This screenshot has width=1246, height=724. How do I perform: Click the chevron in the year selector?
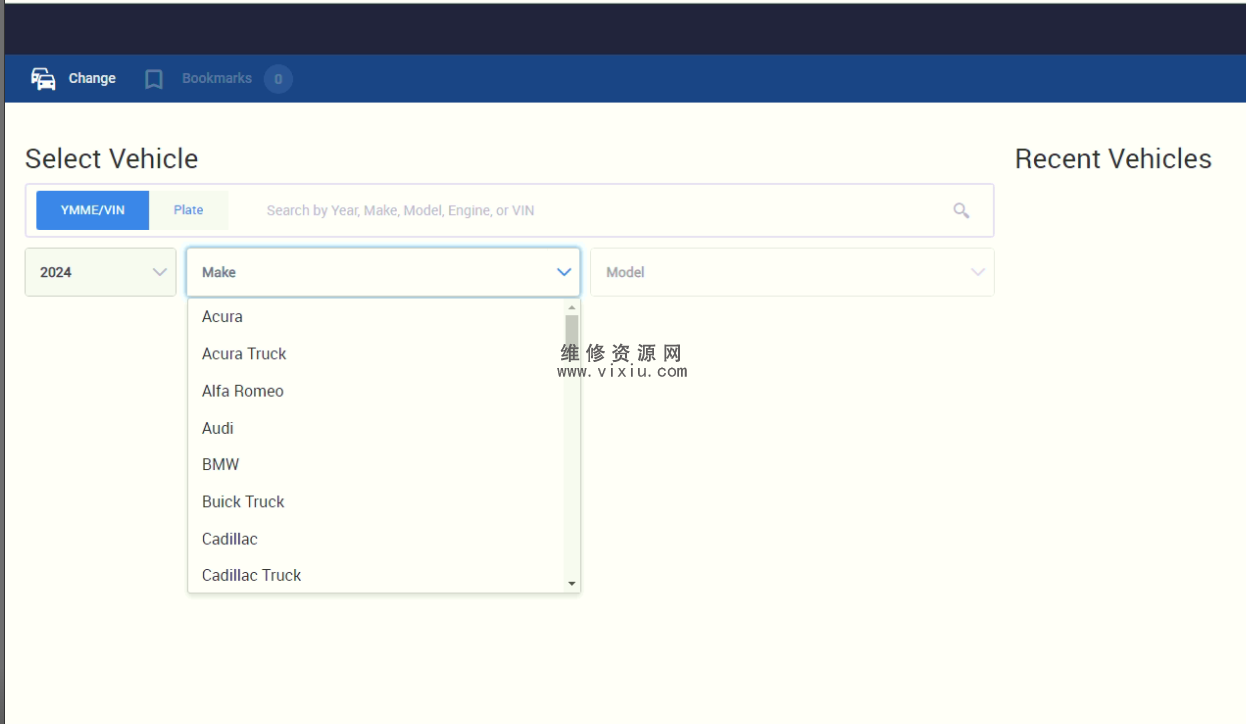pyautogui.click(x=159, y=272)
